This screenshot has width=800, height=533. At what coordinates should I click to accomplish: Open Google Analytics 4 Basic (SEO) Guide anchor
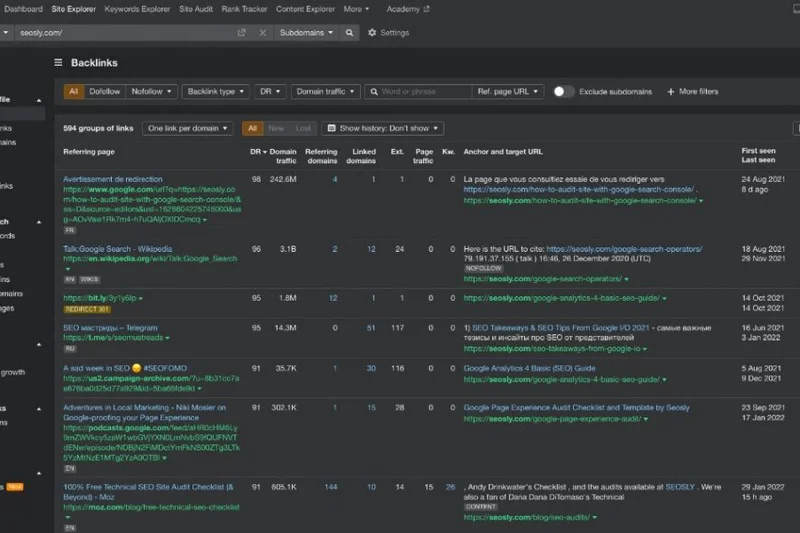(x=529, y=368)
